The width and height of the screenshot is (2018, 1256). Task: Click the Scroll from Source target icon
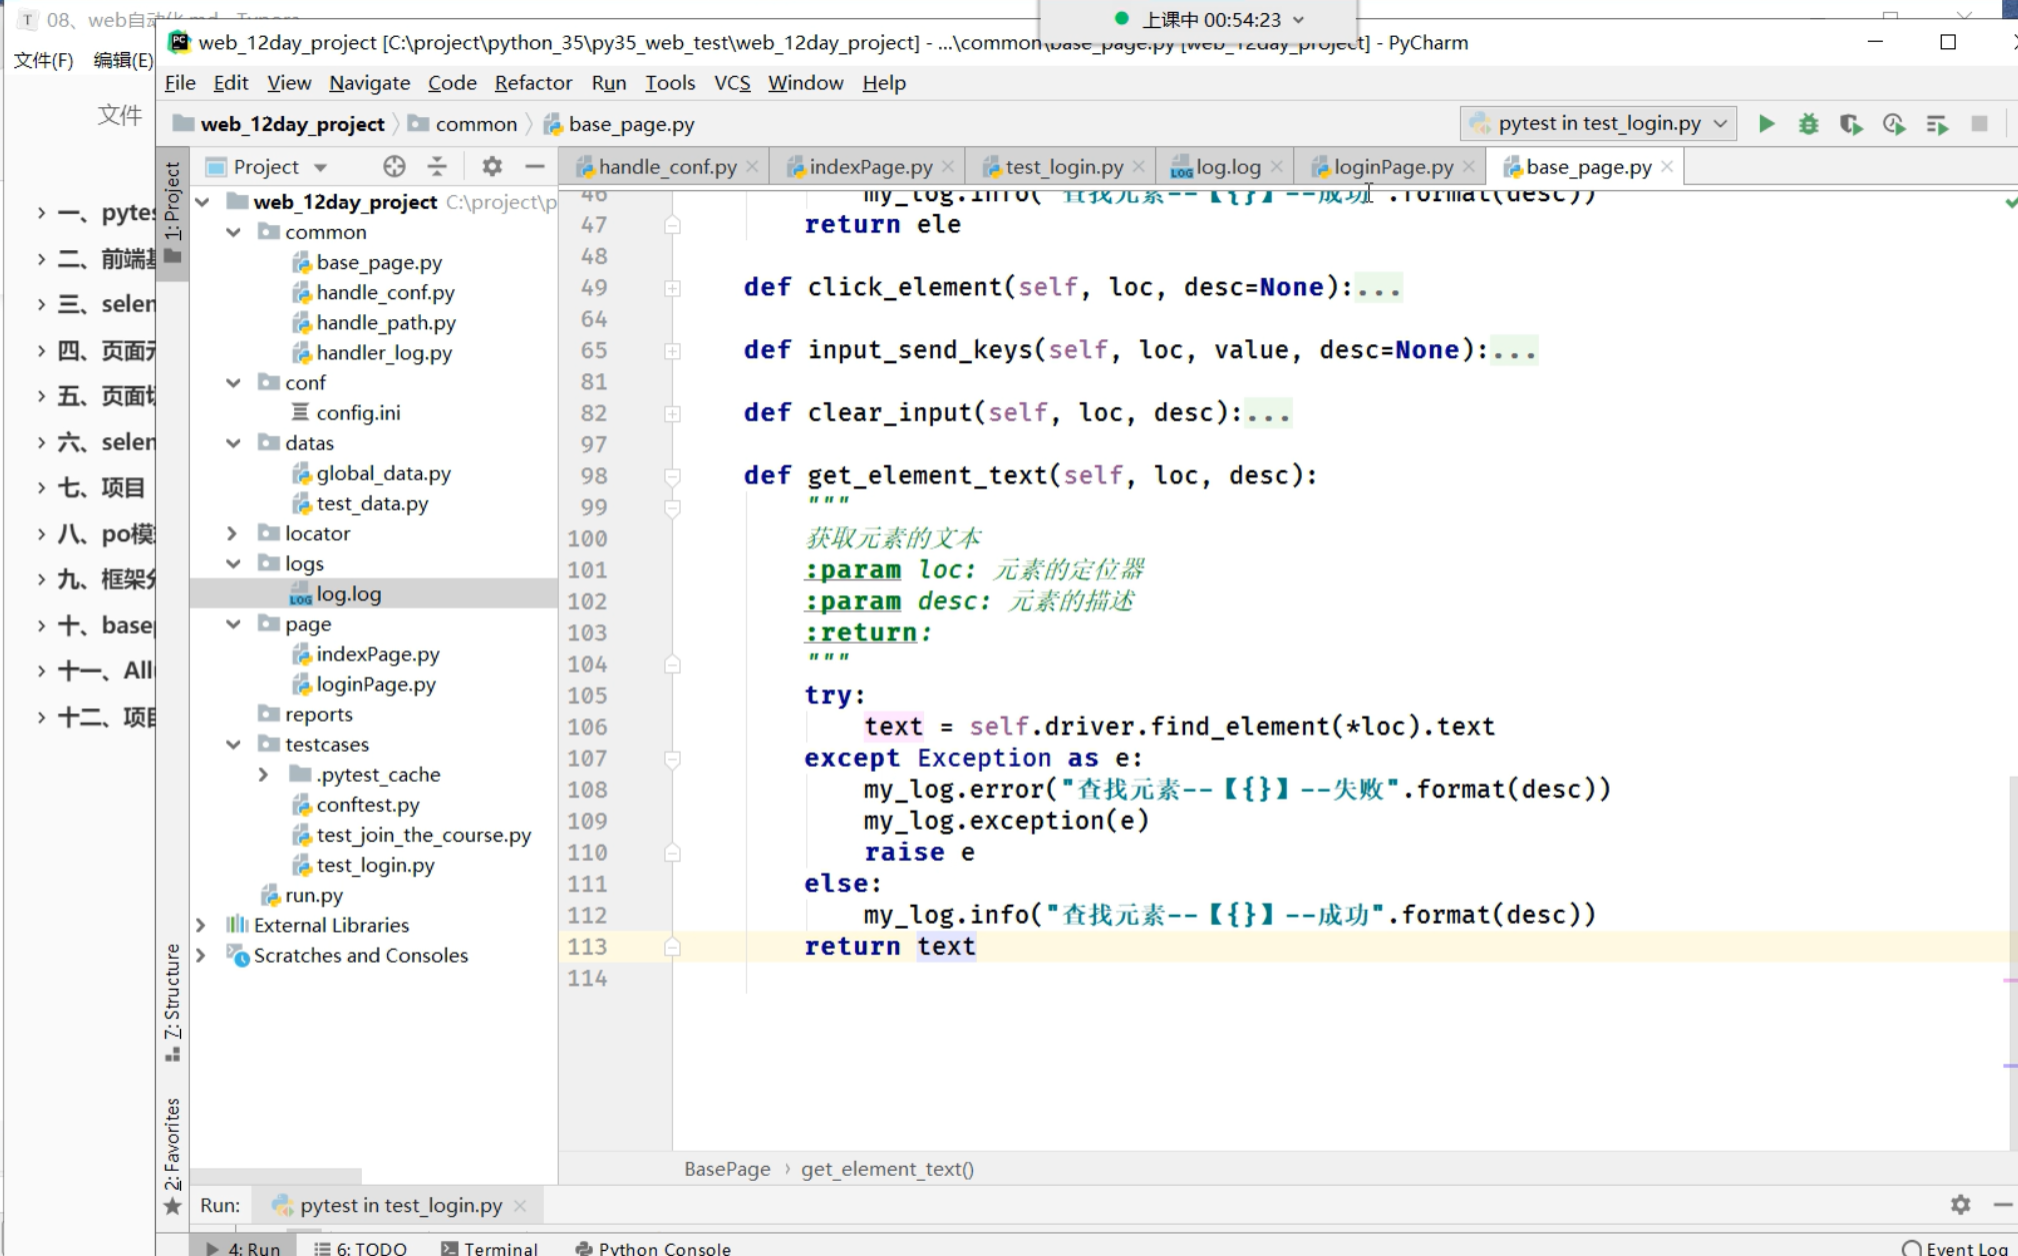[x=394, y=166]
